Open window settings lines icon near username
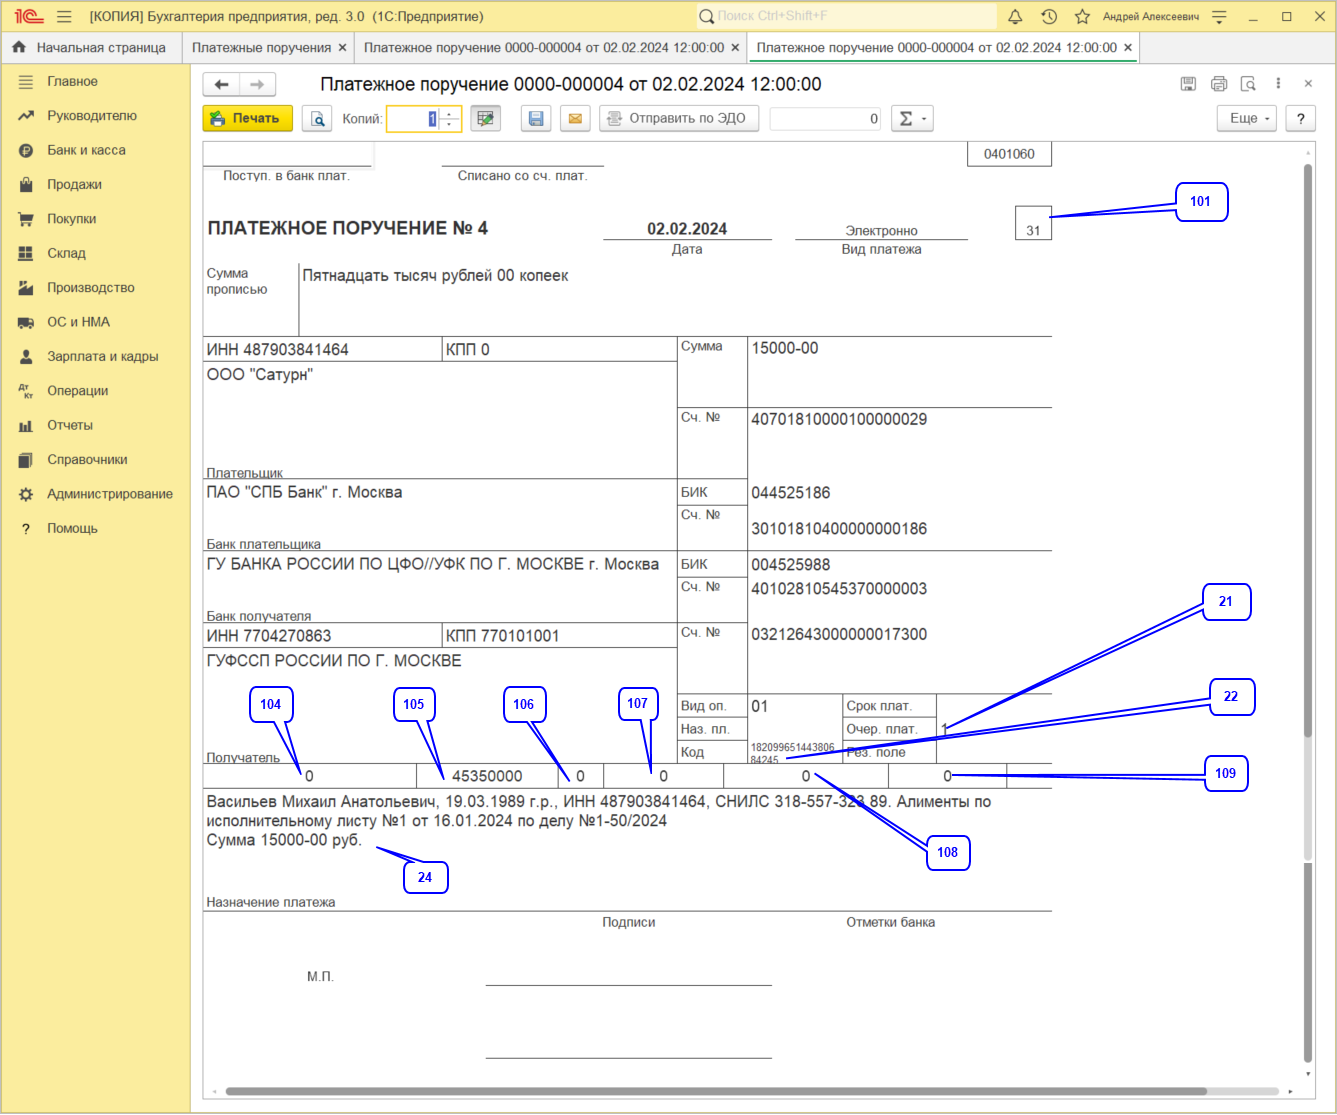Screen dimensions: 1337x1115 pos(1219,17)
